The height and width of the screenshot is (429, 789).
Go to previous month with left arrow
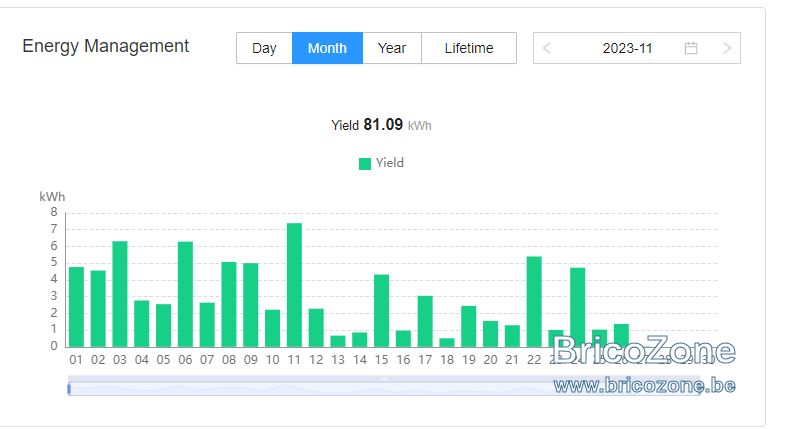547,48
